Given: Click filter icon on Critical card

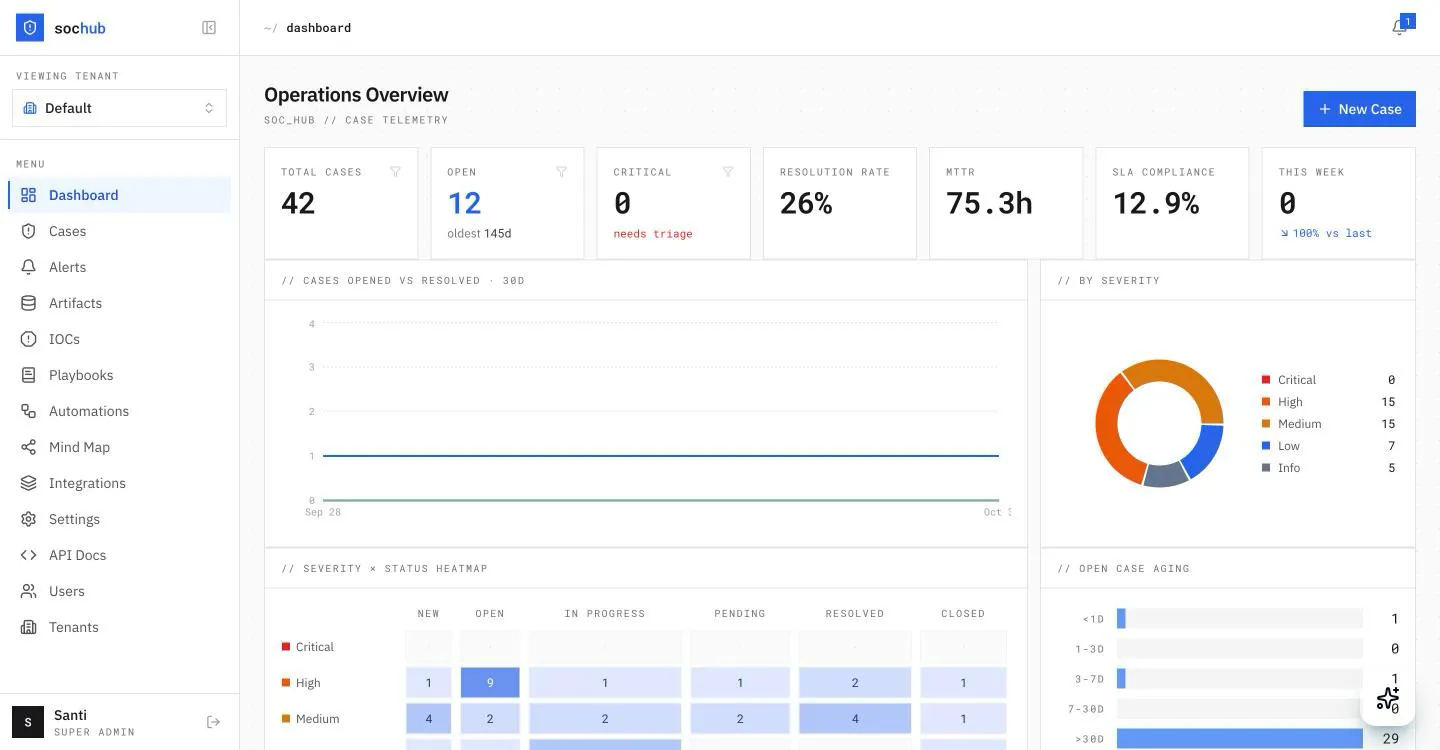Looking at the screenshot, I should (x=727, y=172).
